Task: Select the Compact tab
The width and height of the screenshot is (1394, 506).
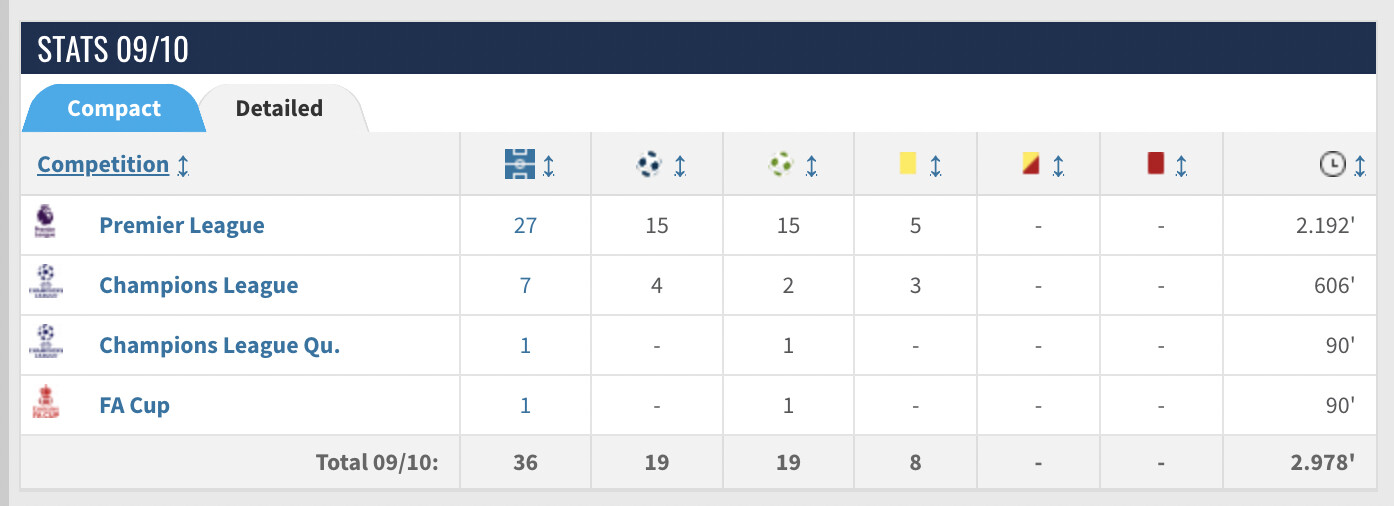Action: [114, 108]
